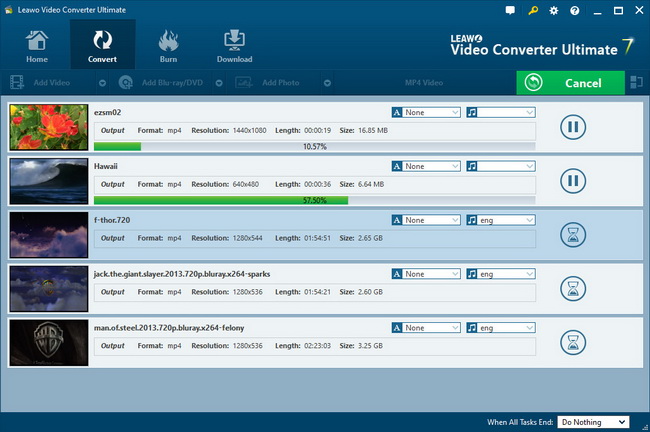Screen dimensions: 650x432
Task: Click the jack.the.giant.slayer thumbnail
Action: click(49, 289)
